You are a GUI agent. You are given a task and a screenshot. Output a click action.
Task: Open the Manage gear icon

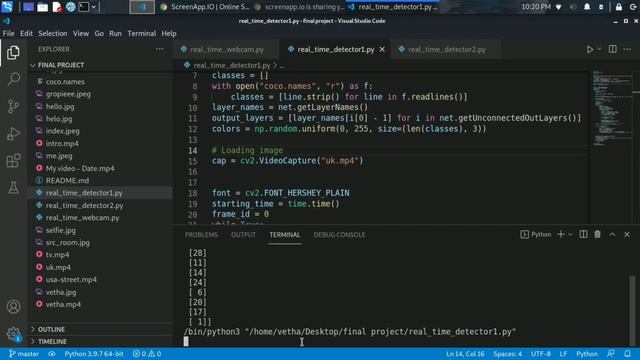coord(13,333)
